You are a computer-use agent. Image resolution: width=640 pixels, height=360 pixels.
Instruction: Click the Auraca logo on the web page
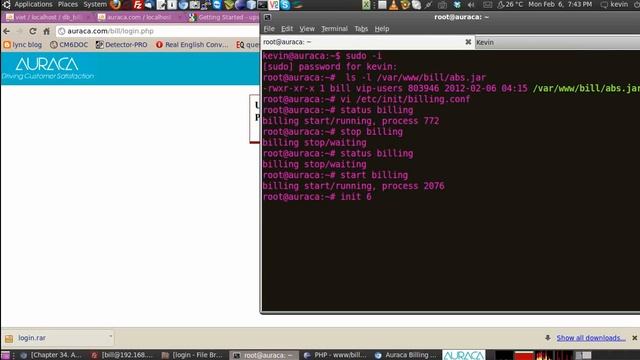point(47,68)
